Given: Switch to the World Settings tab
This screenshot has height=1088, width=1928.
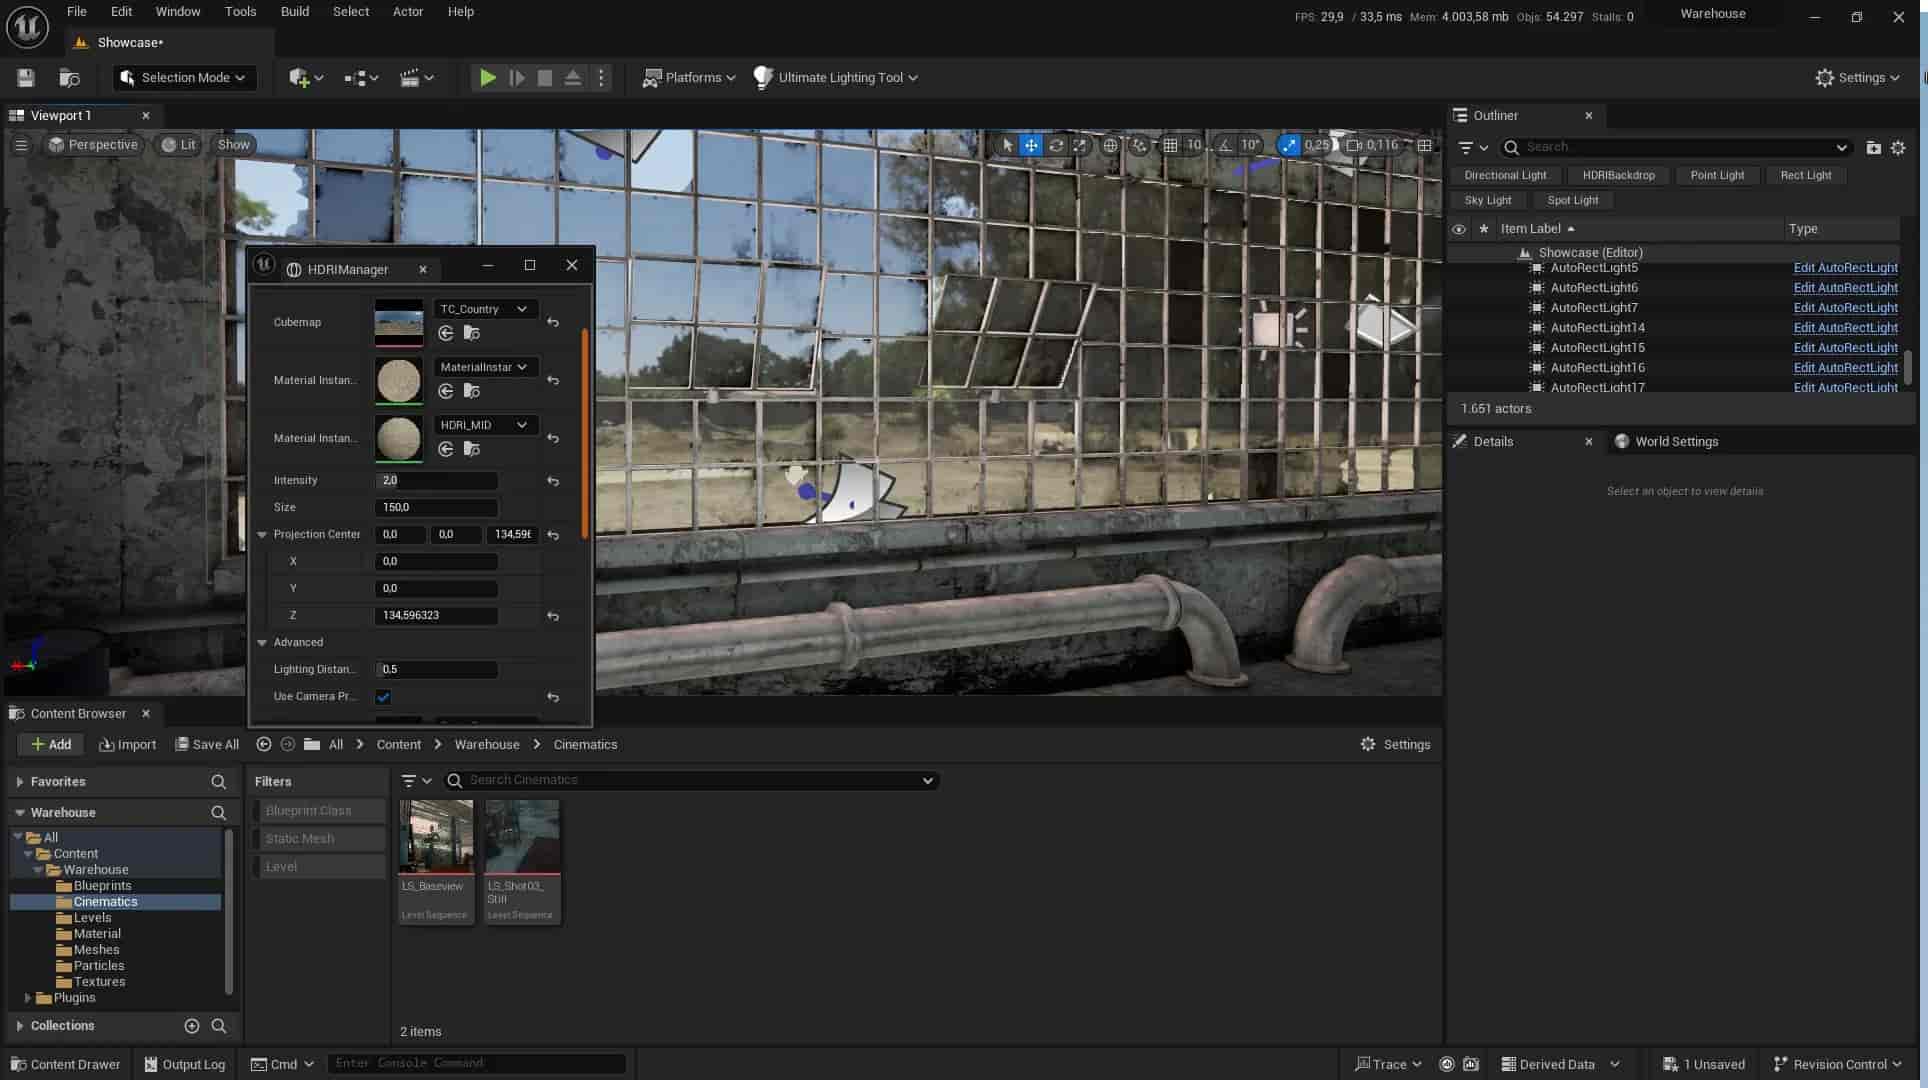Looking at the screenshot, I should pos(1666,443).
